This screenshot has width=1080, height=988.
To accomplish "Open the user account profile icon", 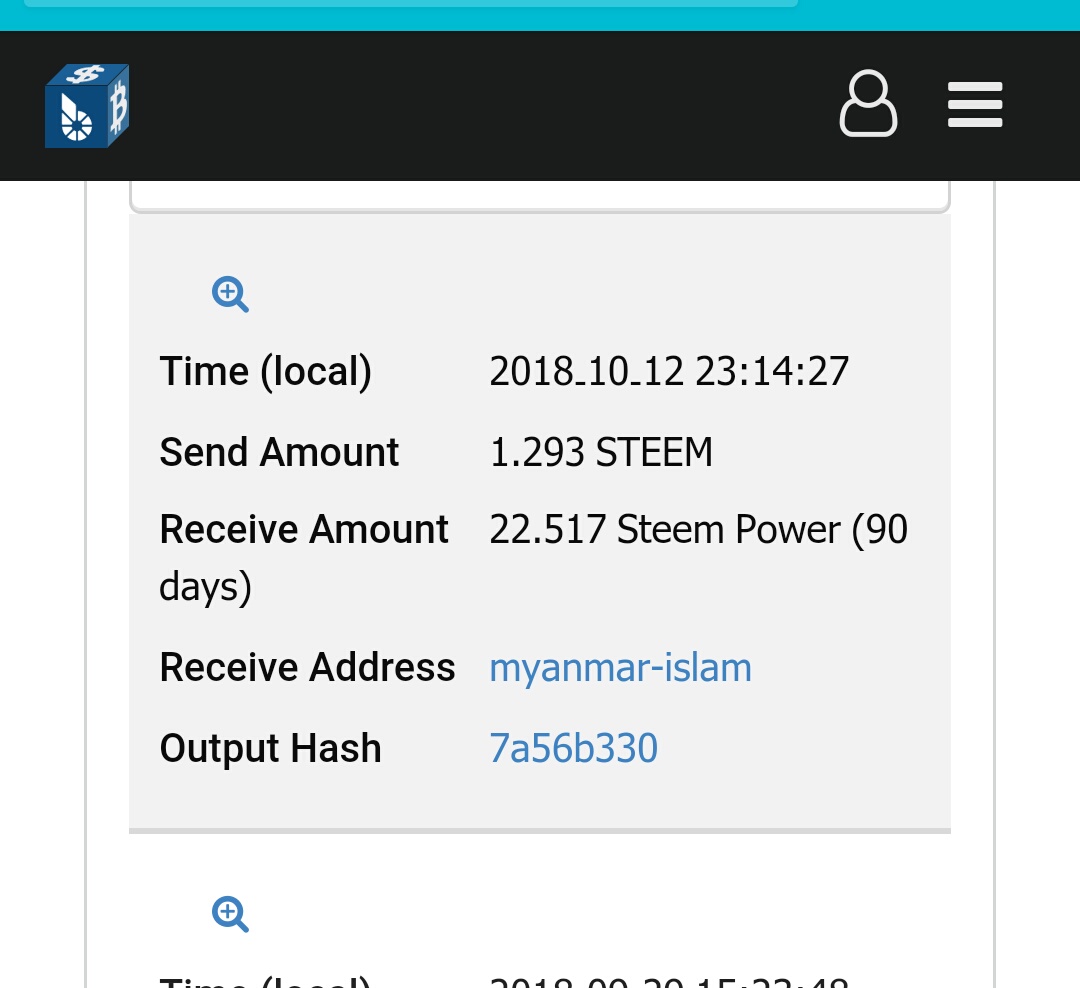I will point(868,103).
